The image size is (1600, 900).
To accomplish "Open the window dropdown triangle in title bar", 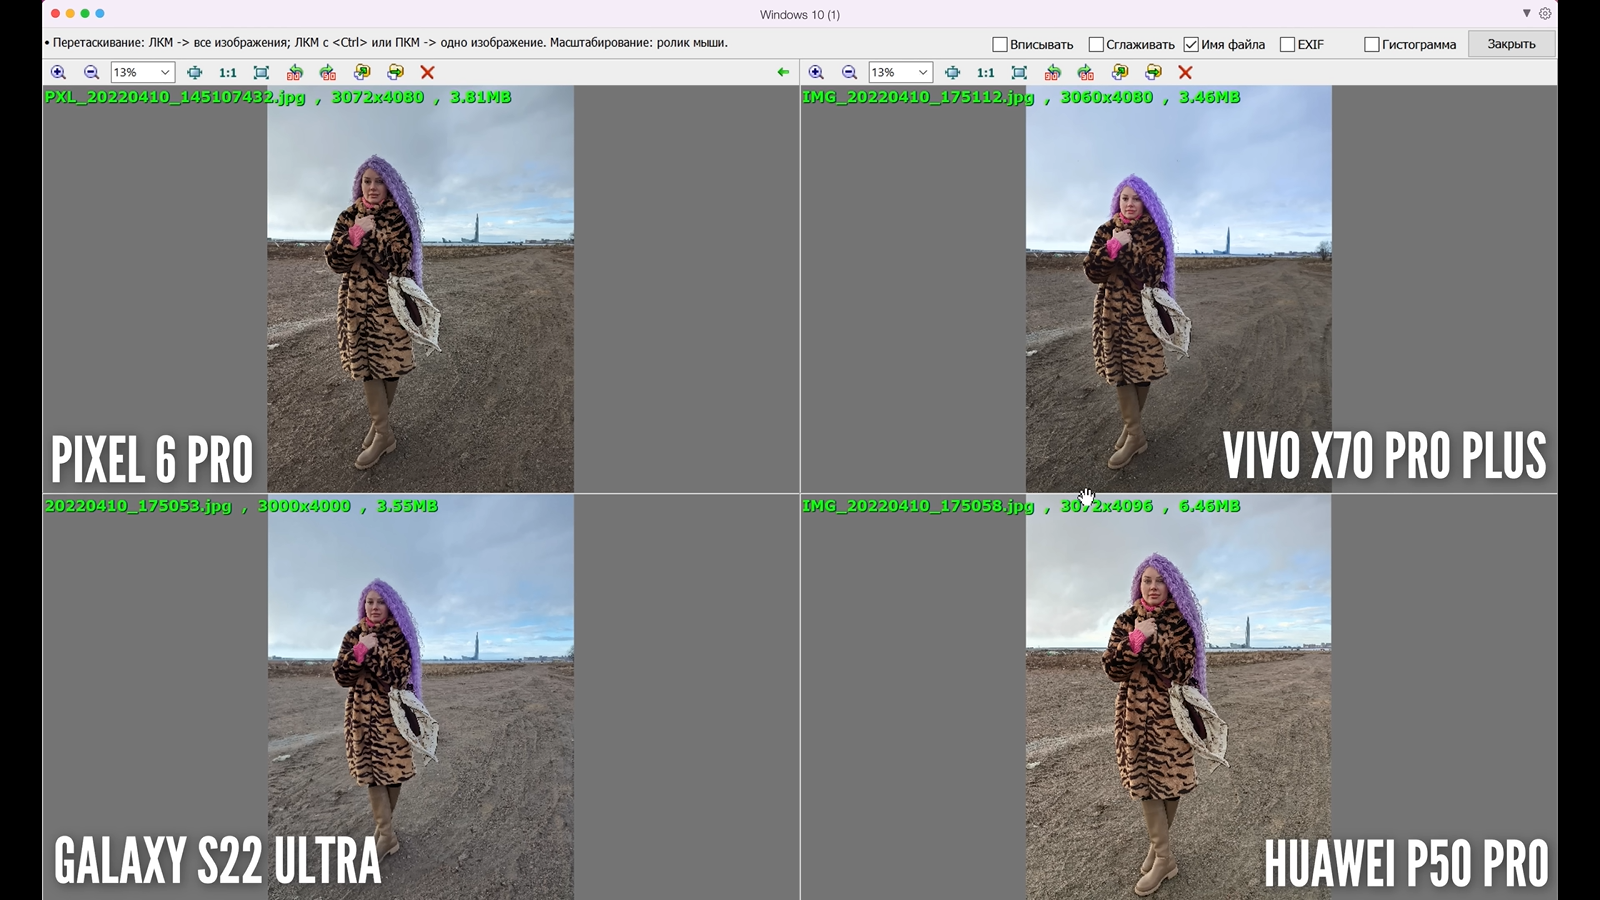I will click(1526, 14).
